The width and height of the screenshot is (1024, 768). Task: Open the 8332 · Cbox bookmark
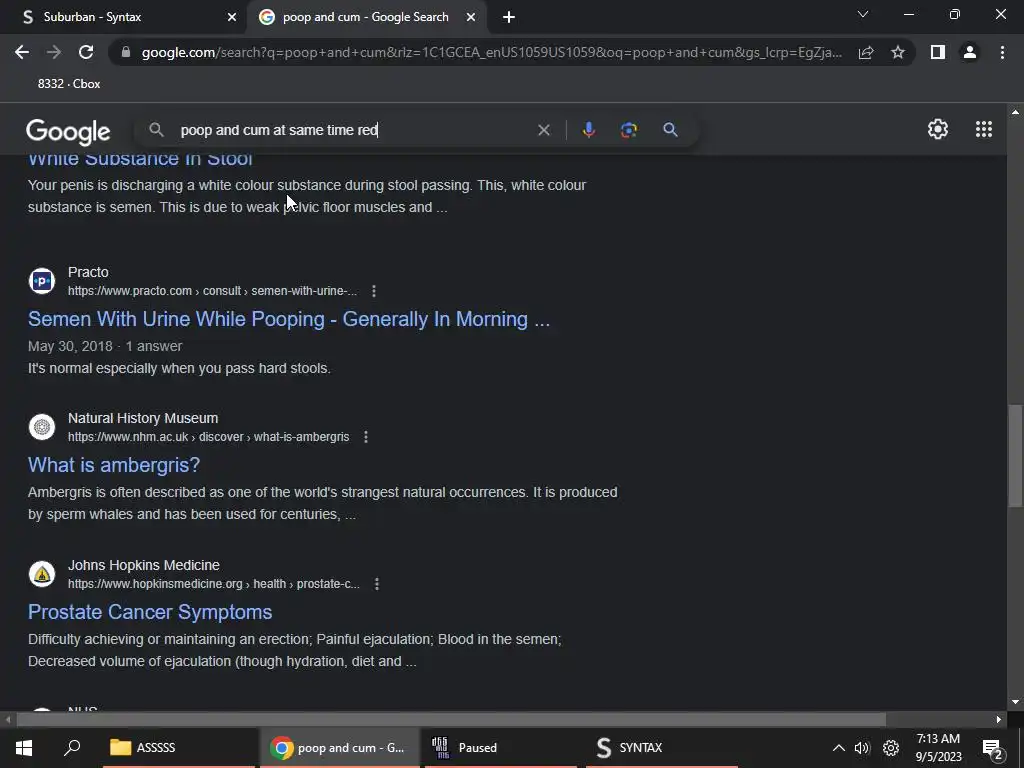[x=69, y=84]
